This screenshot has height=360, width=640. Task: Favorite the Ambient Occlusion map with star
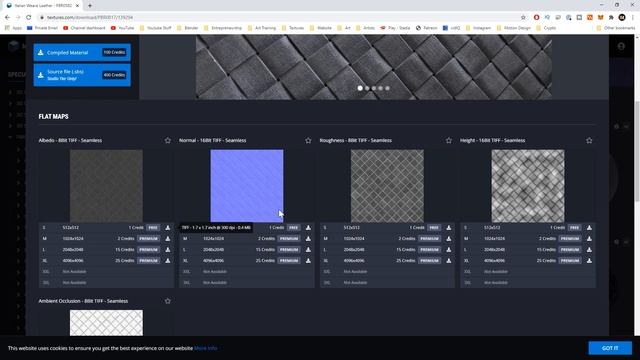tap(168, 301)
